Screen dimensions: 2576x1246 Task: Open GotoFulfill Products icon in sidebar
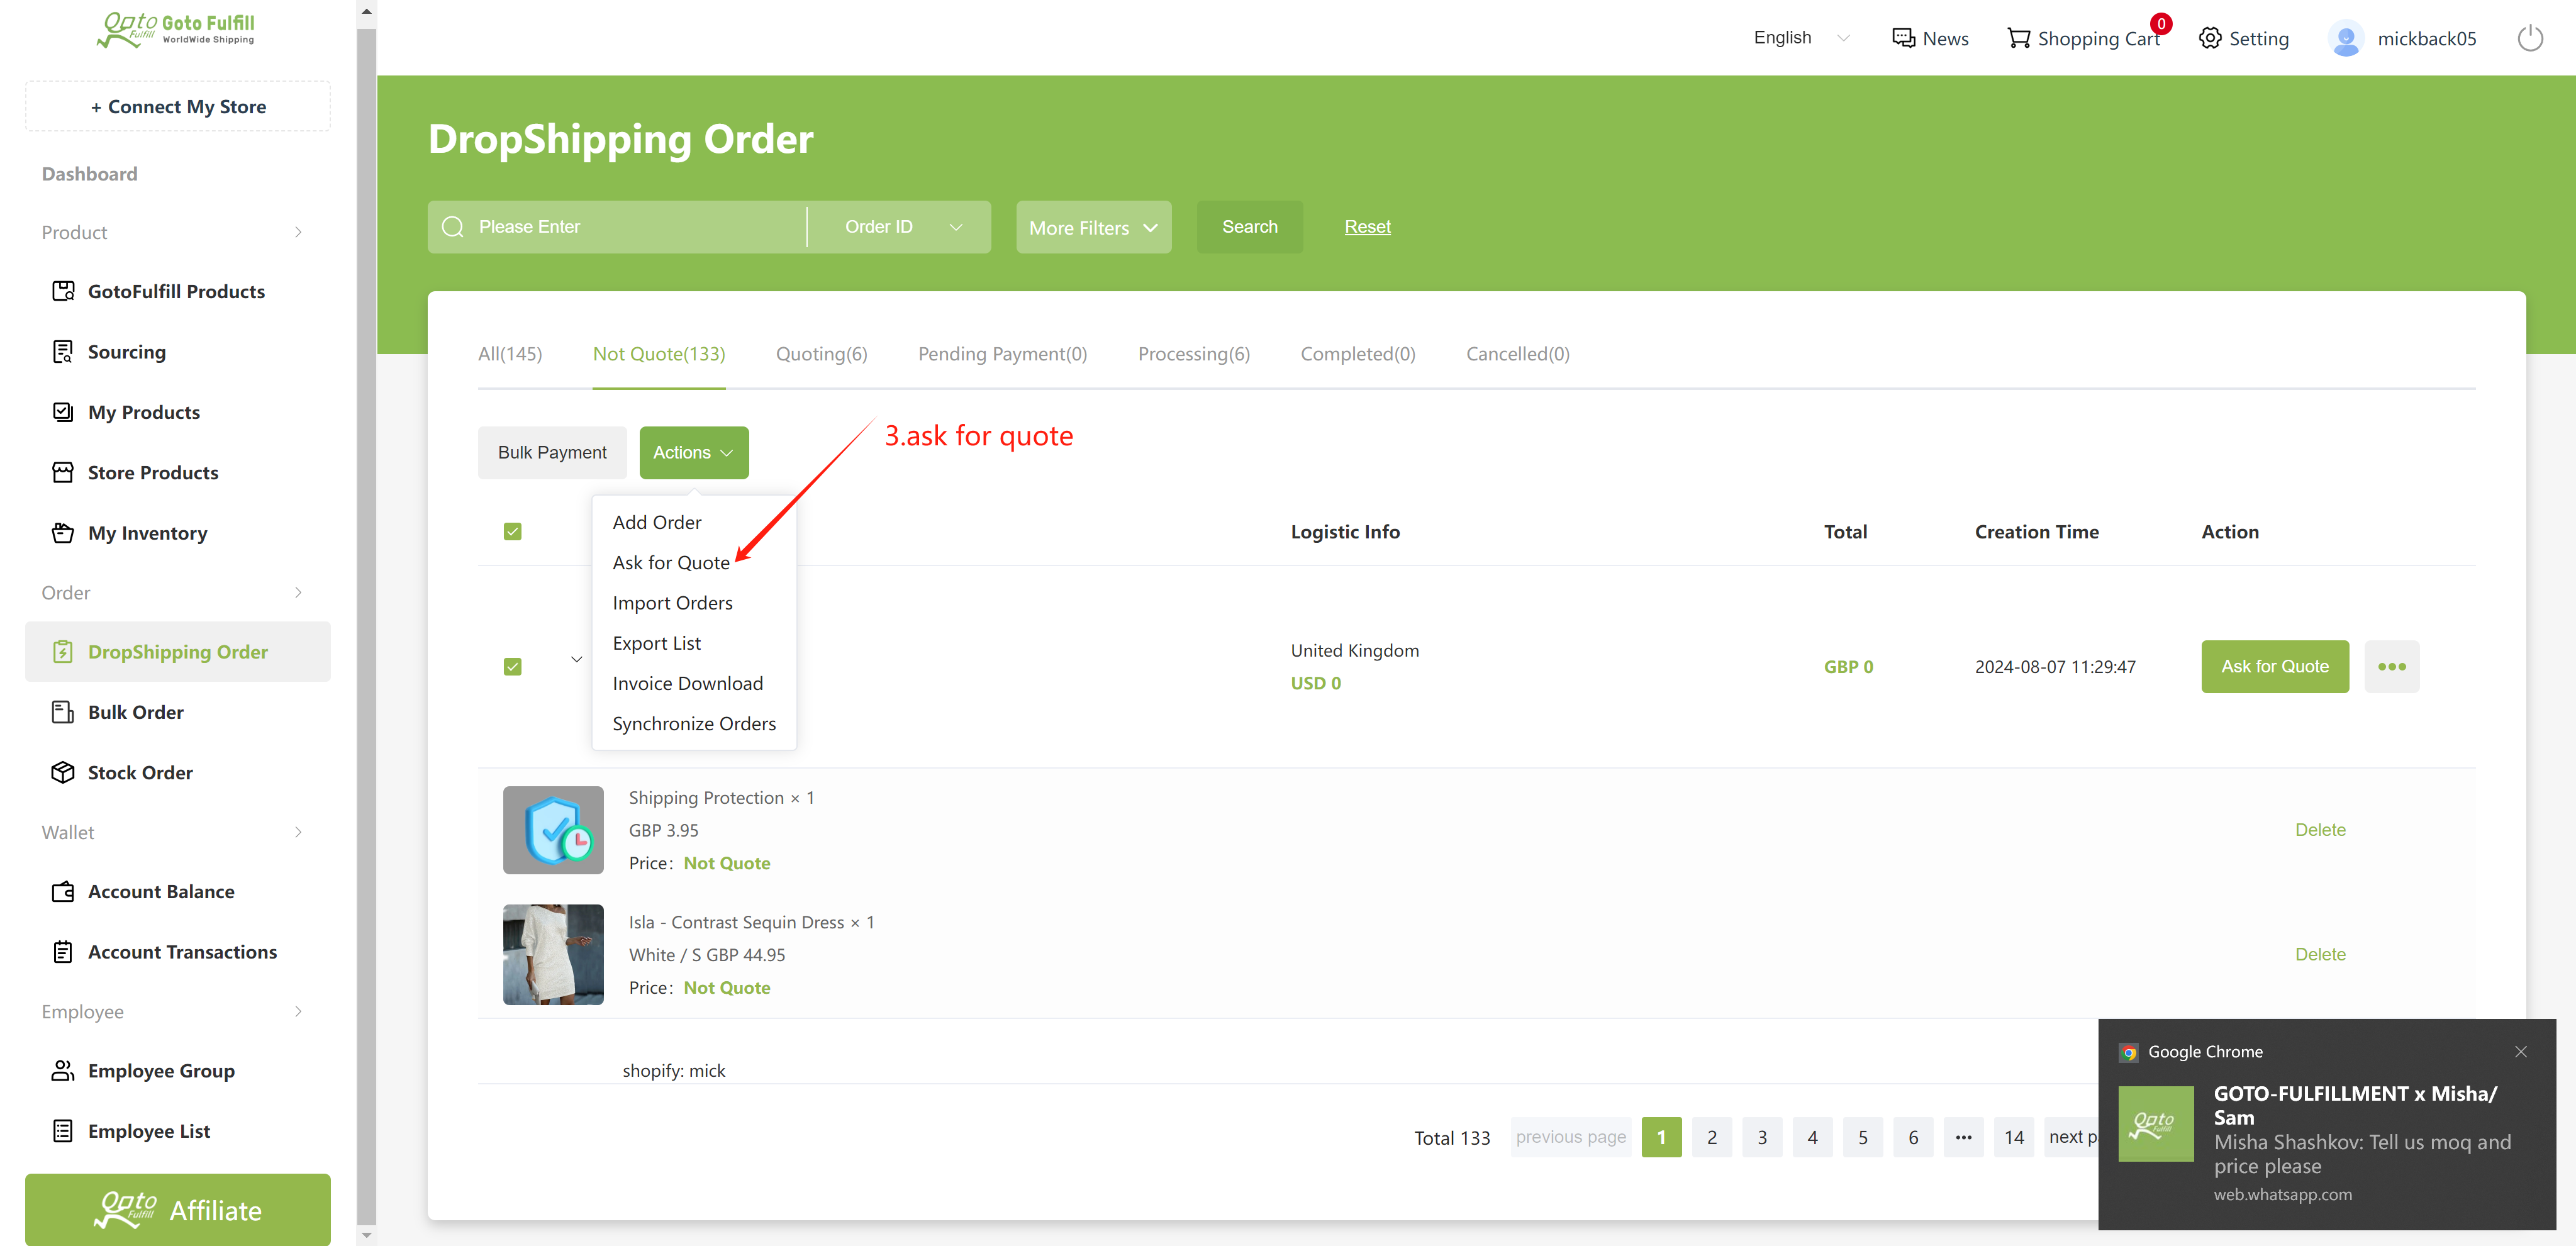point(63,291)
